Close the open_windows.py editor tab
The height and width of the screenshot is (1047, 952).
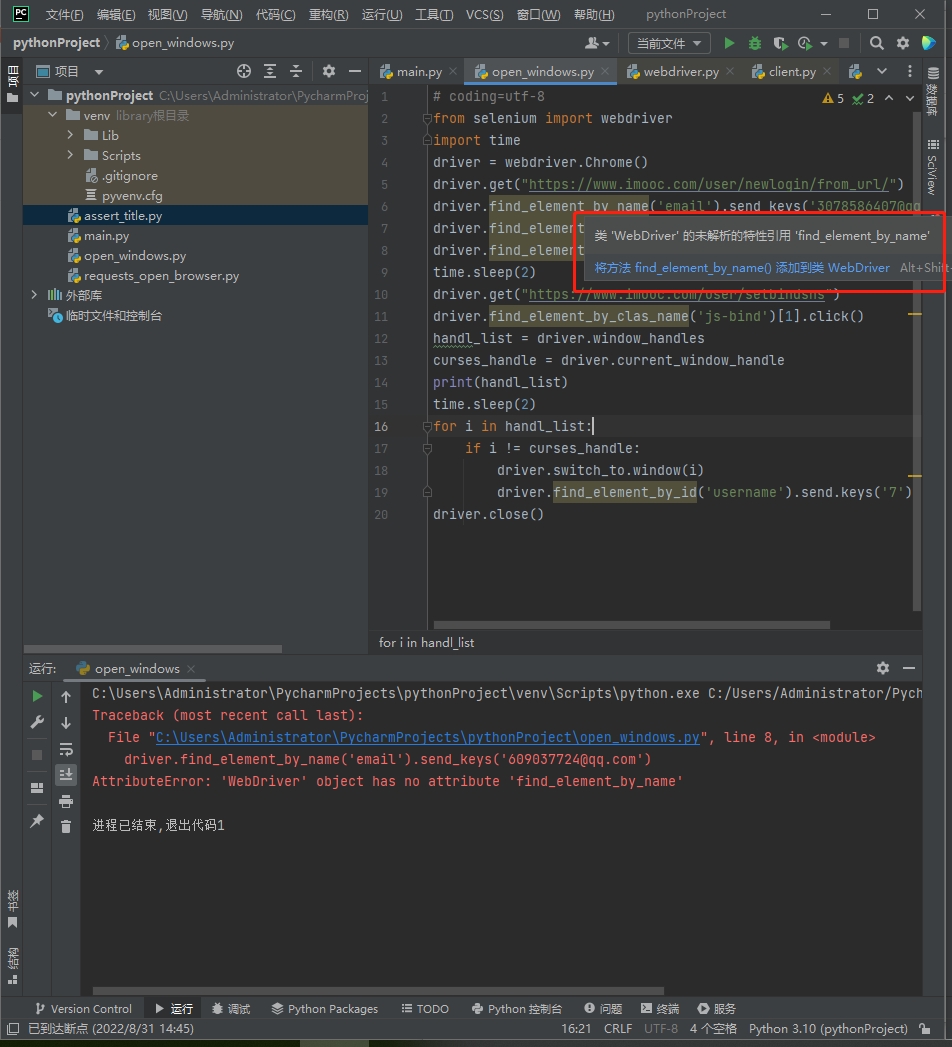605,71
